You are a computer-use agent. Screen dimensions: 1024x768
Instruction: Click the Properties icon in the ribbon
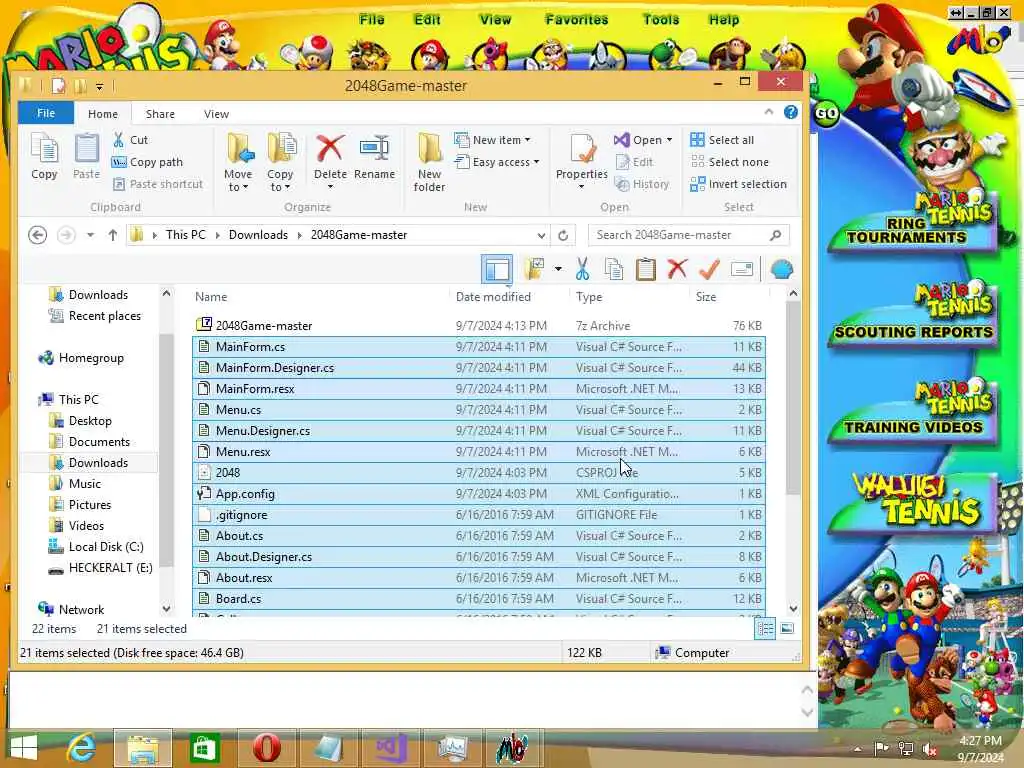pyautogui.click(x=581, y=150)
